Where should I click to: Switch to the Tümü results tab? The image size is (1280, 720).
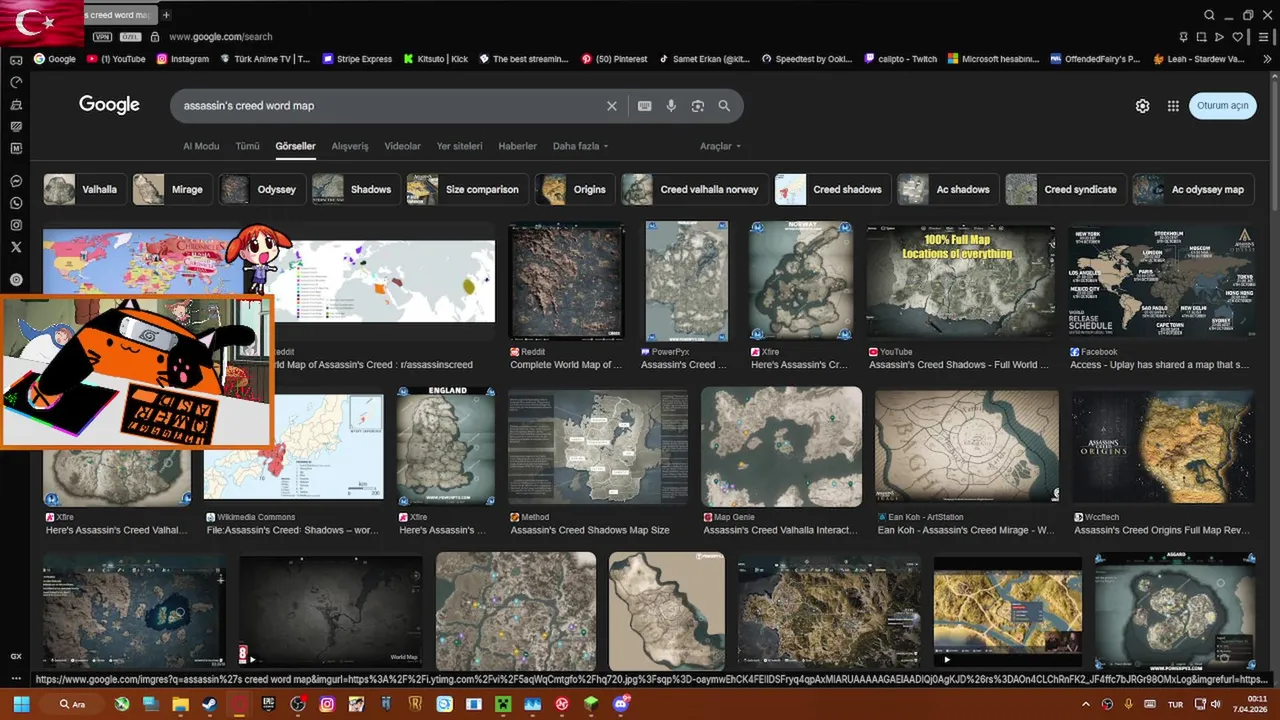247,146
